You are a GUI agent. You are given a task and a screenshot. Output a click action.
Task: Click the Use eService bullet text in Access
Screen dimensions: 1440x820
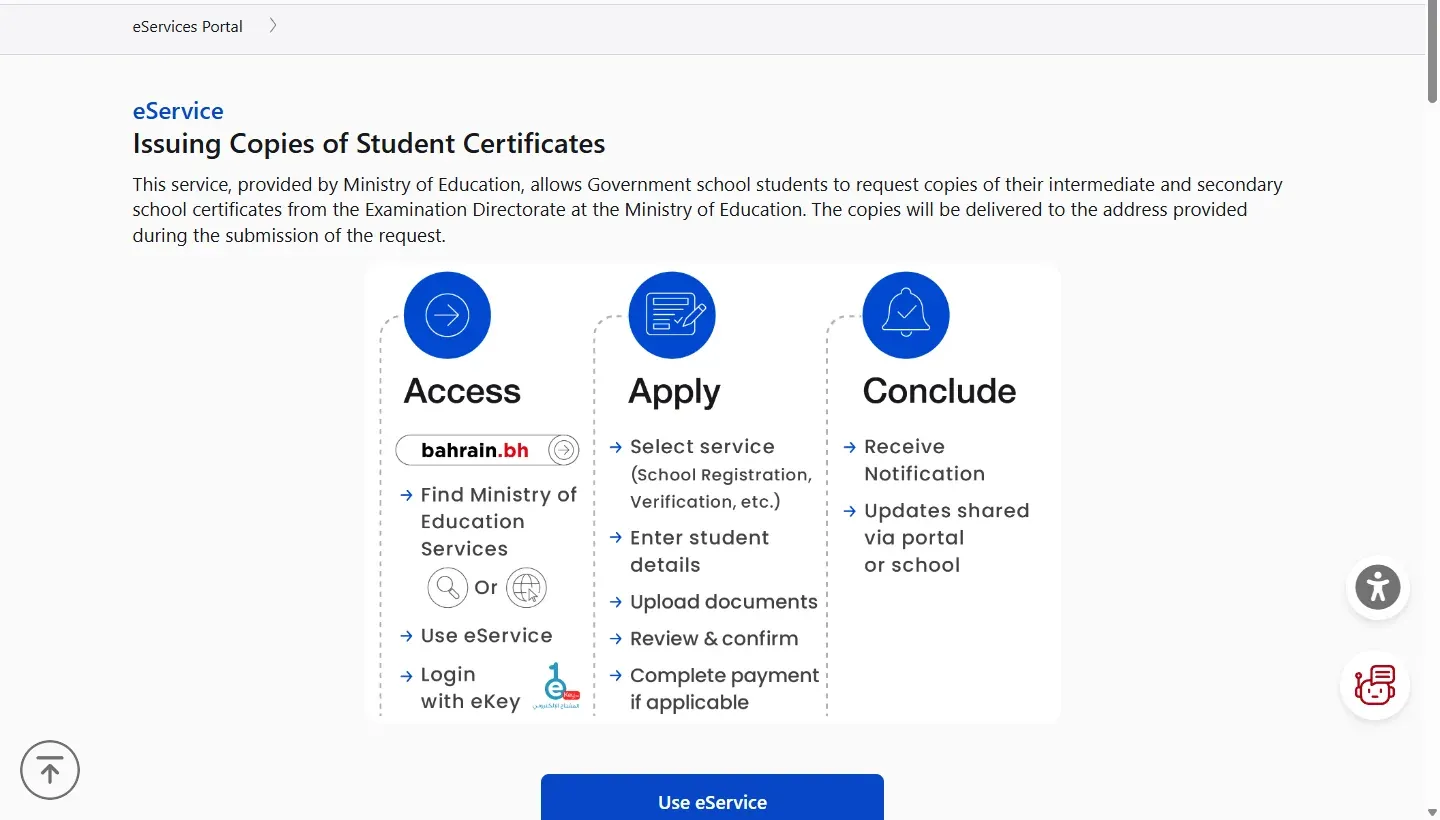486,636
